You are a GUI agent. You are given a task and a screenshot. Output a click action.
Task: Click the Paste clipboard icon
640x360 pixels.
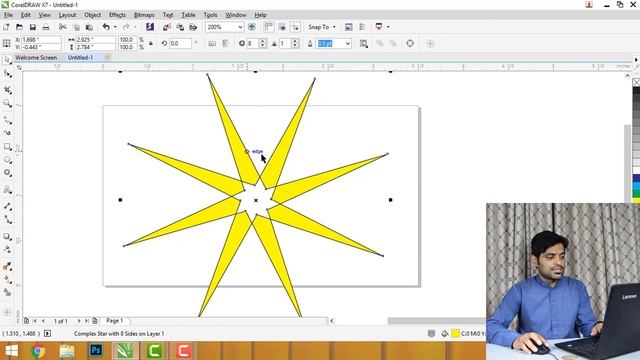point(89,27)
